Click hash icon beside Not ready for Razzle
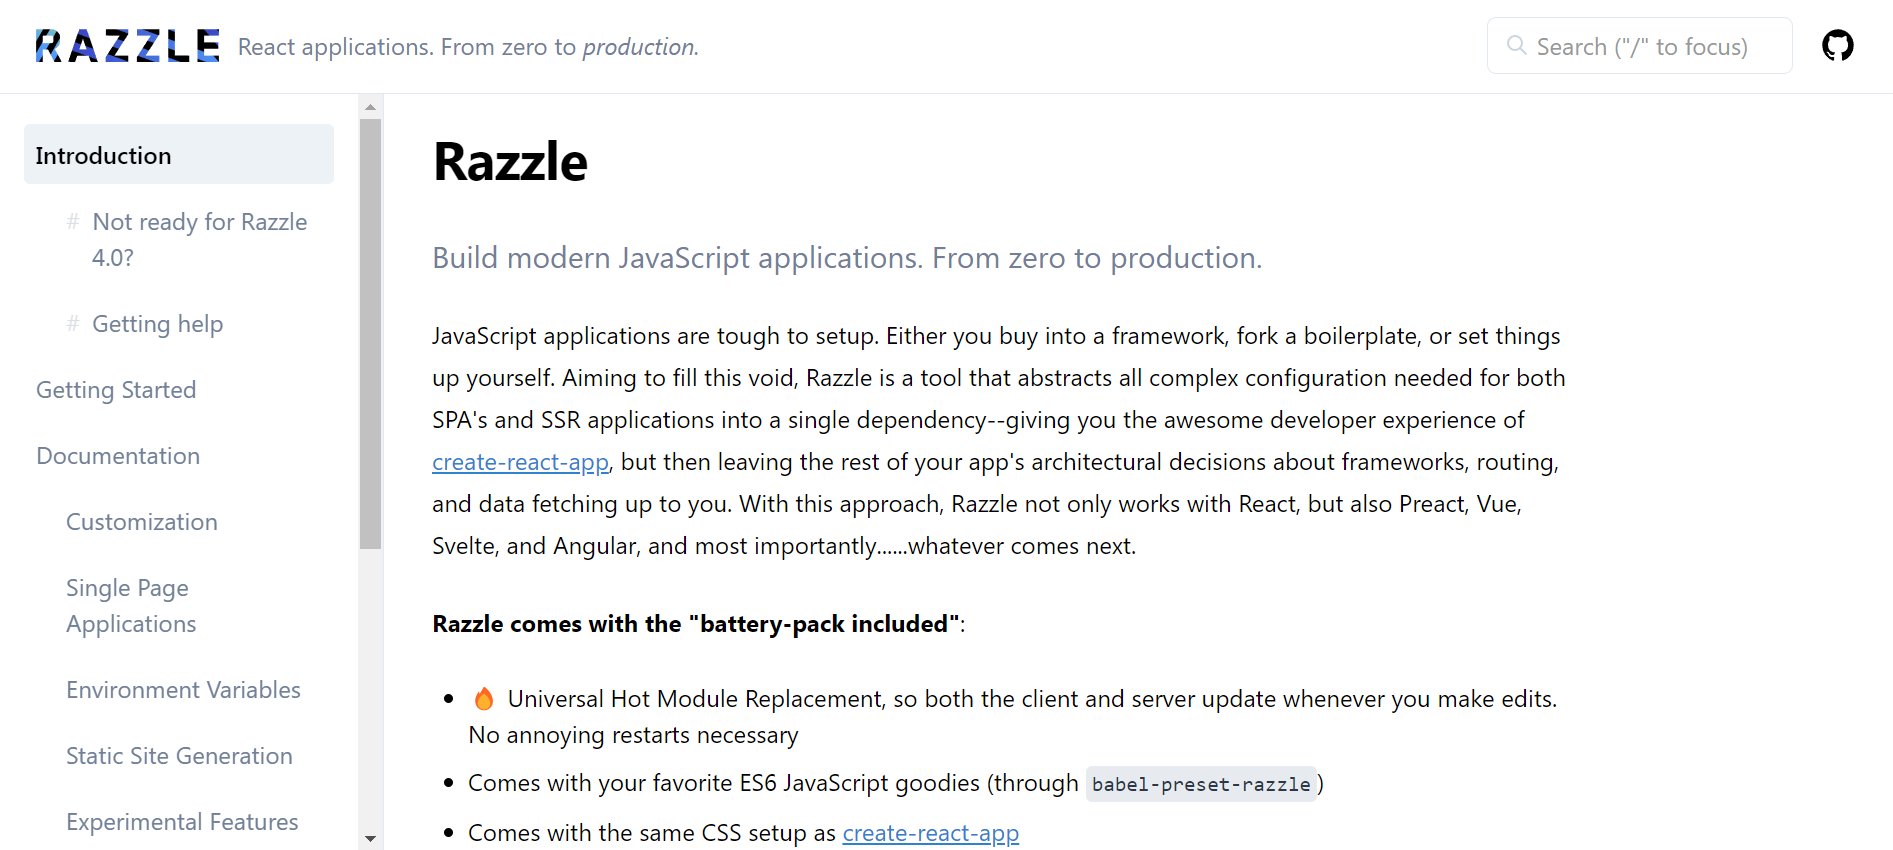The width and height of the screenshot is (1893, 850). pyautogui.click(x=73, y=221)
